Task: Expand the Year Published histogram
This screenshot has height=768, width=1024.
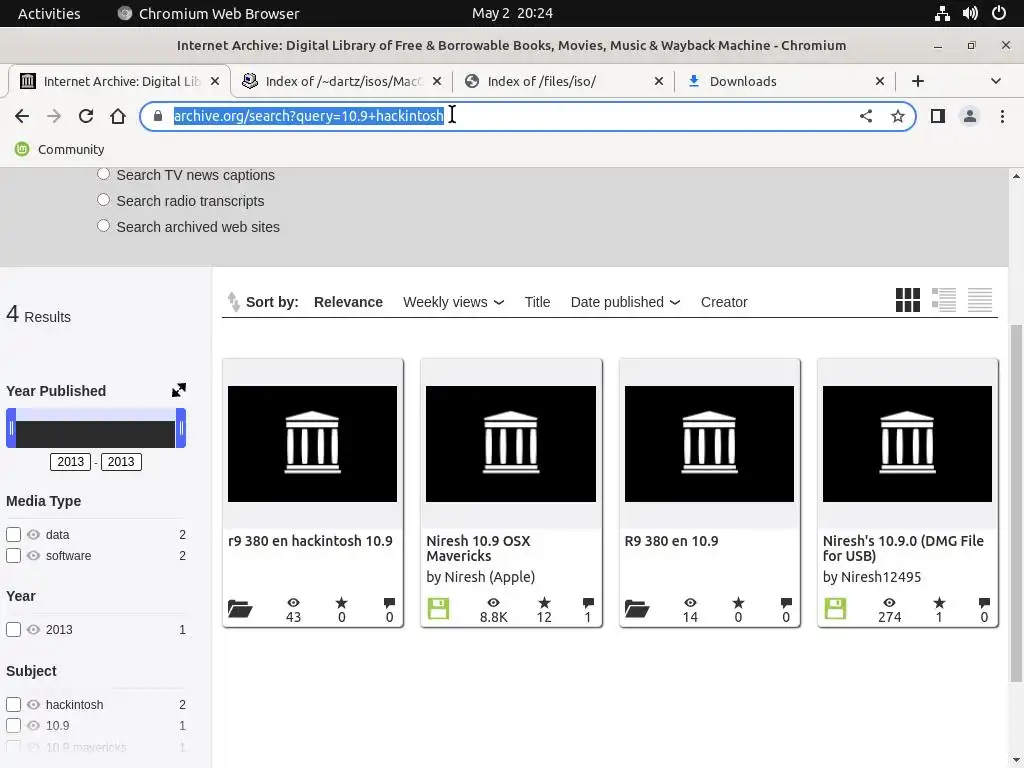Action: pos(178,390)
